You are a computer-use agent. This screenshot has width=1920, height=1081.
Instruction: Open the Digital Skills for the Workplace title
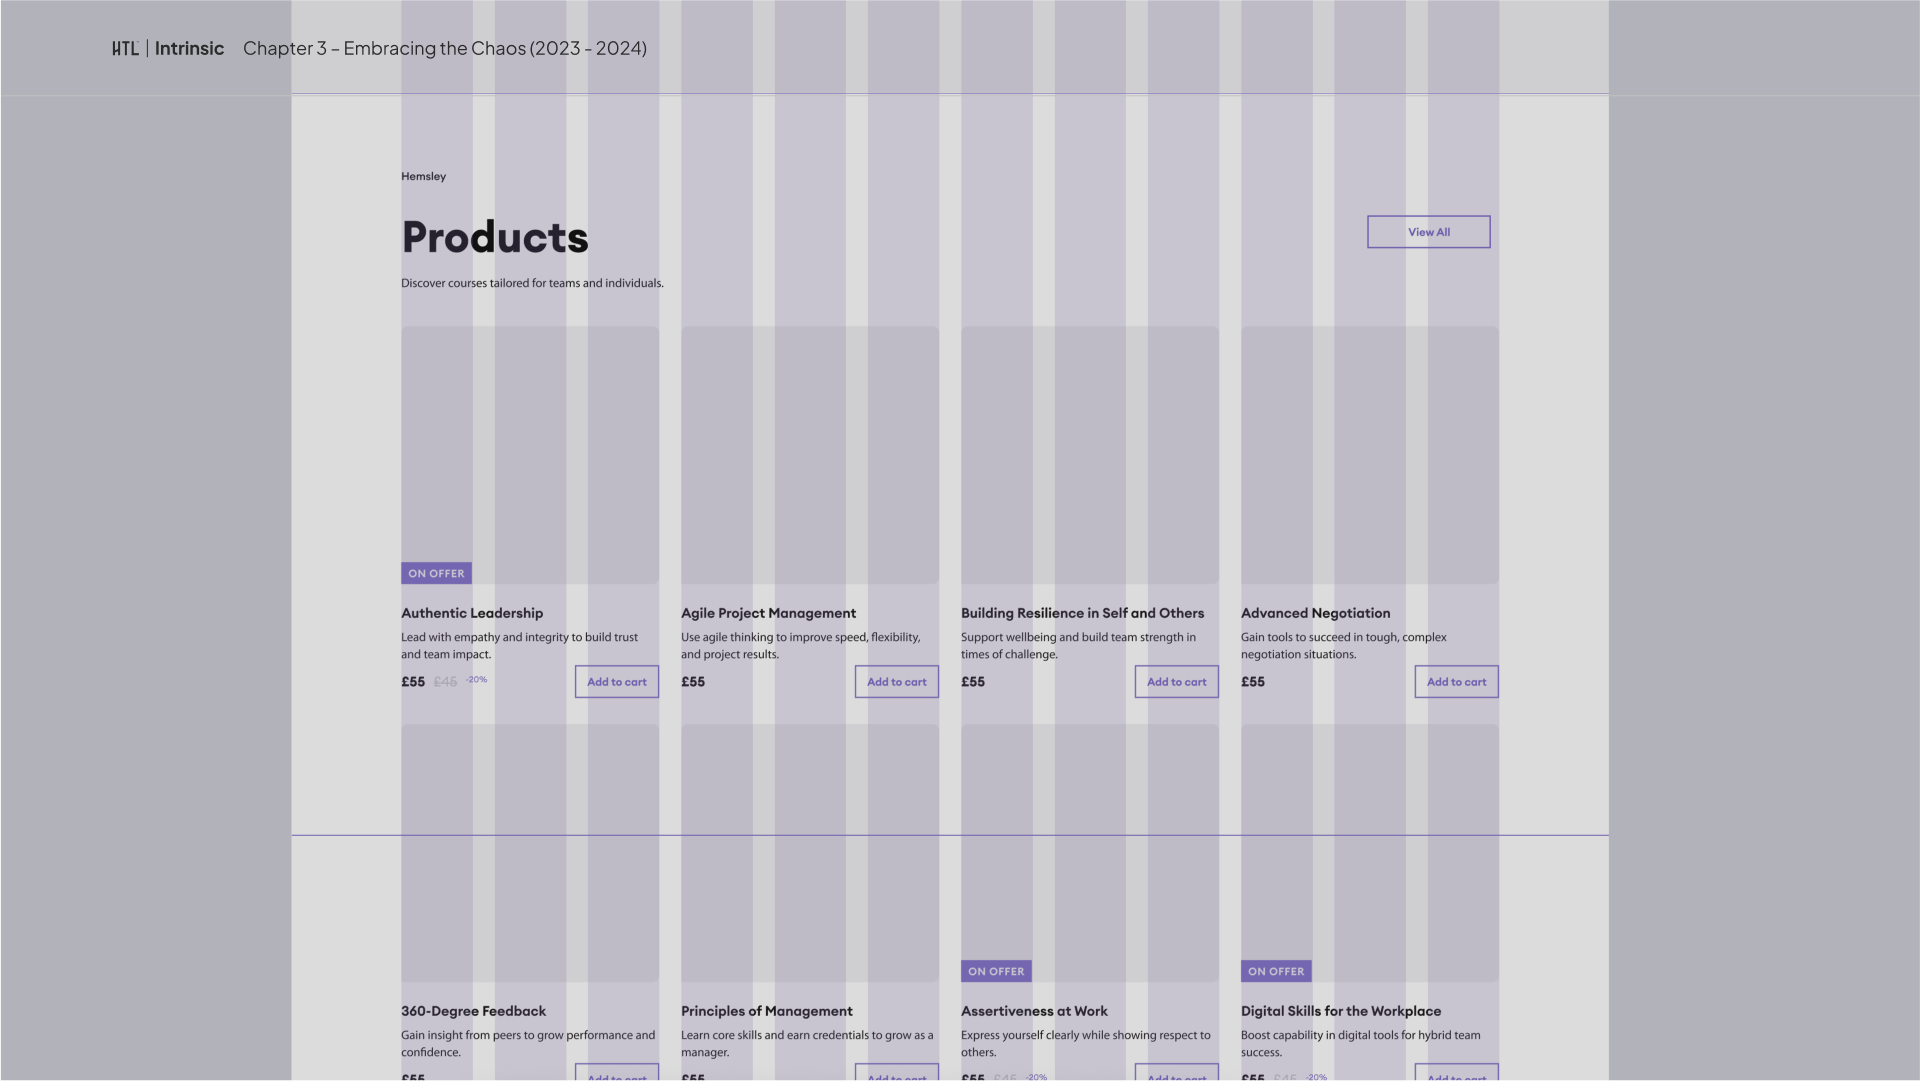1340,1011
